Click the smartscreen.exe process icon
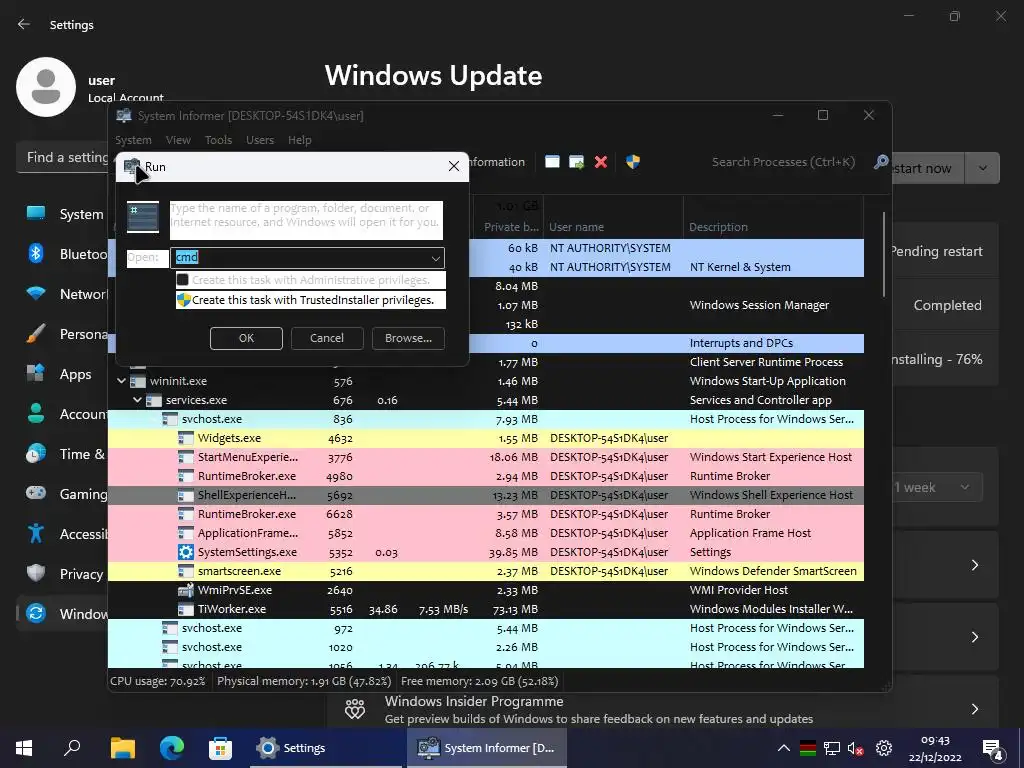The image size is (1024, 768). (186, 571)
